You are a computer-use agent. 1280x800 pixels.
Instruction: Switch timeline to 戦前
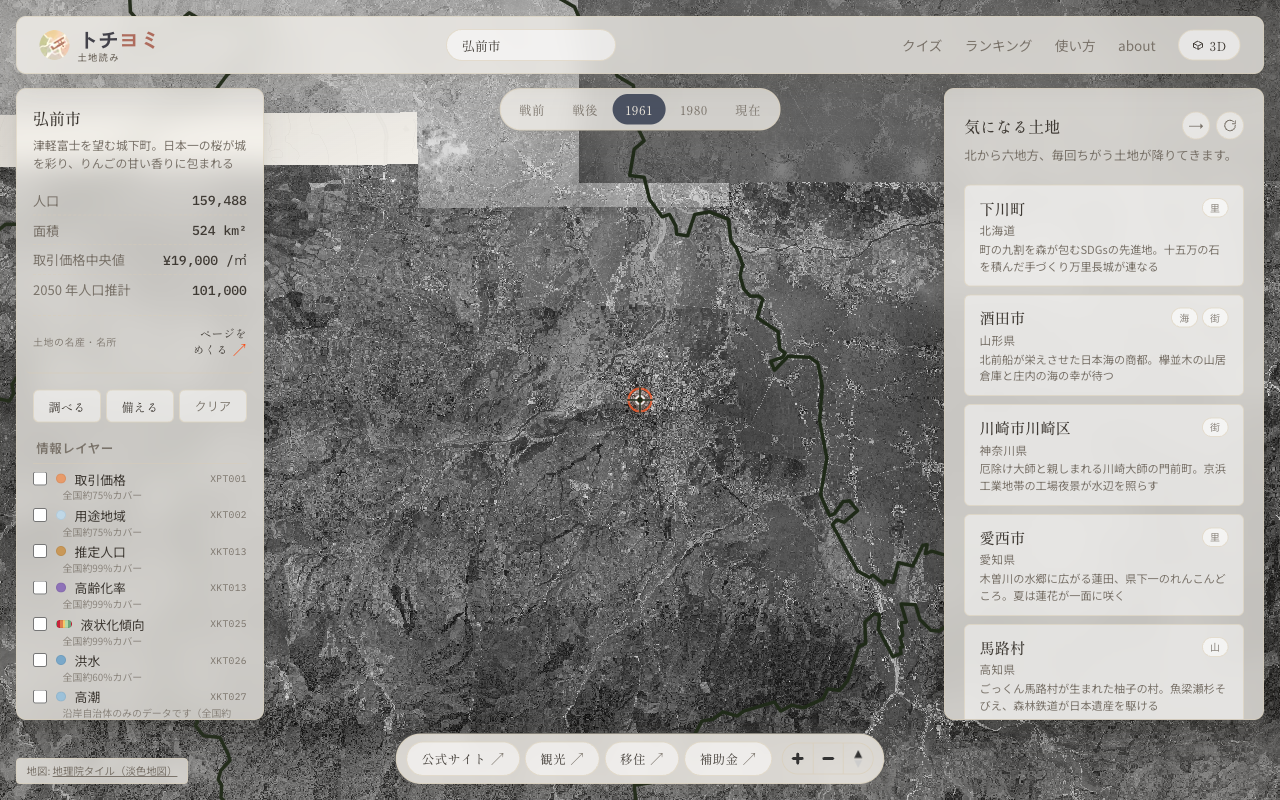(532, 110)
